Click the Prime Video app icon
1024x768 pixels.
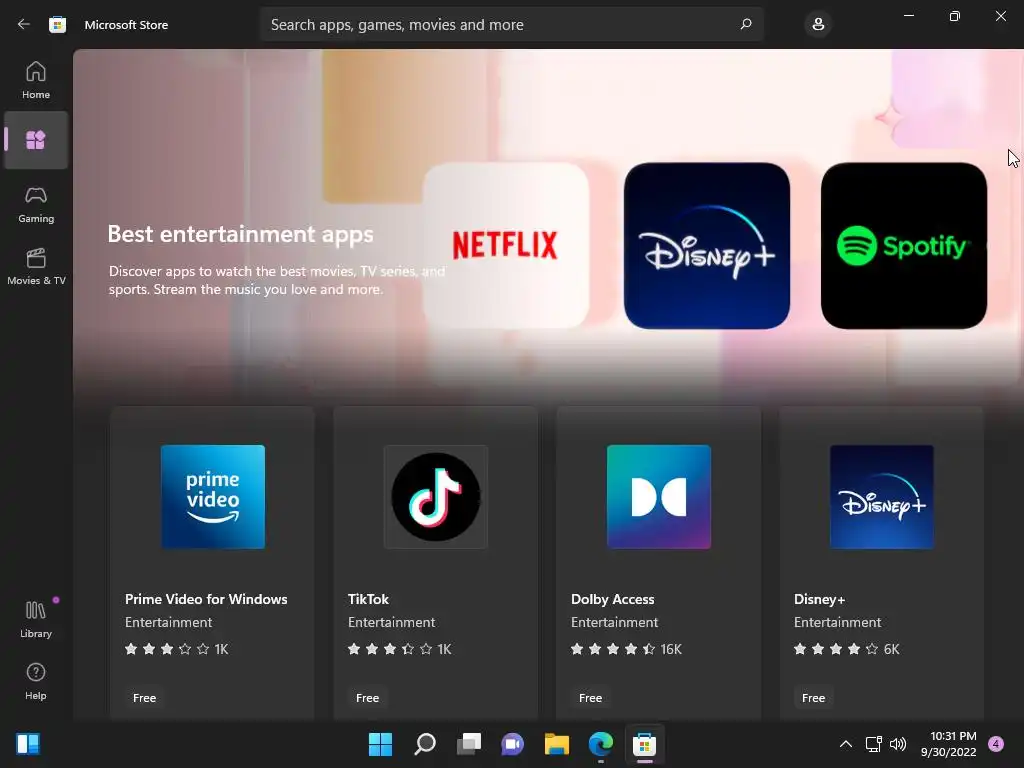[x=213, y=497]
